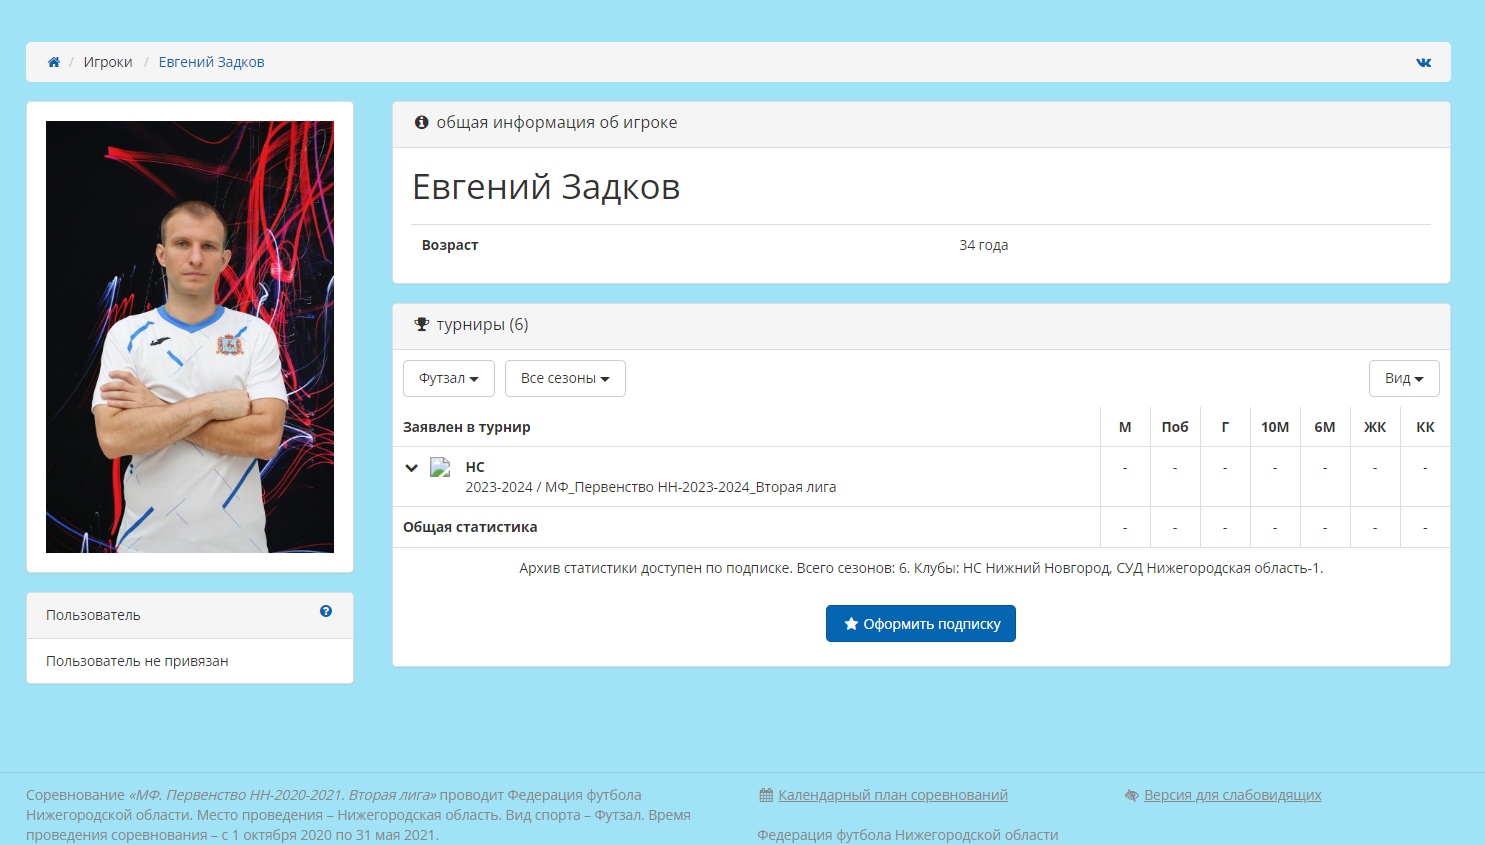Click the home icon in breadcrumb
This screenshot has width=1485, height=845.
54,62
